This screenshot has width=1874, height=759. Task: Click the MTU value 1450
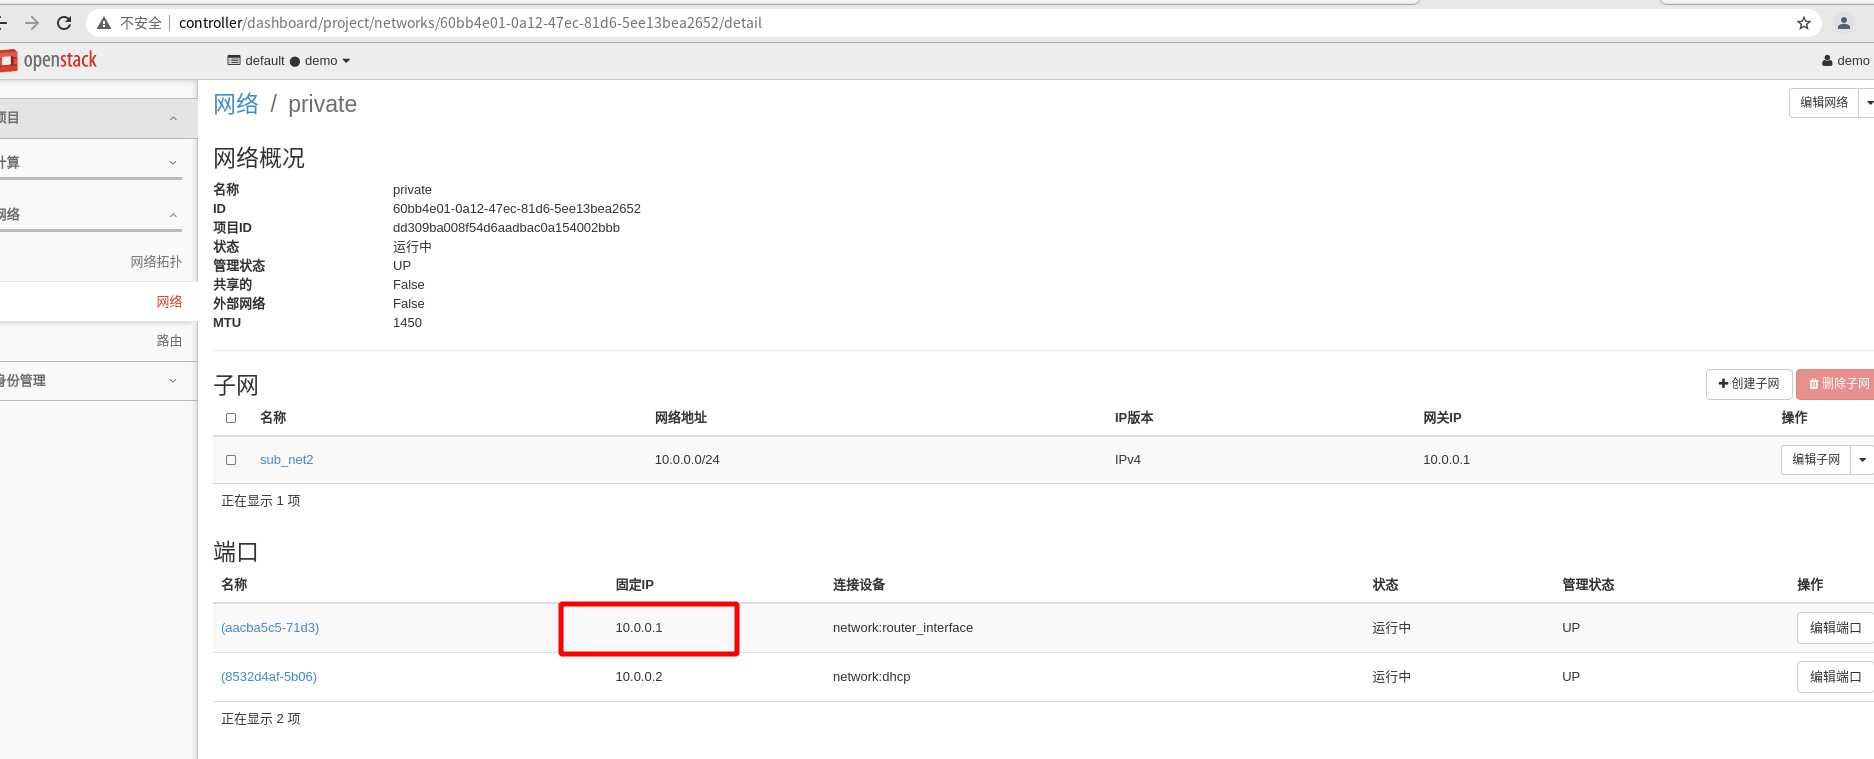pos(407,323)
